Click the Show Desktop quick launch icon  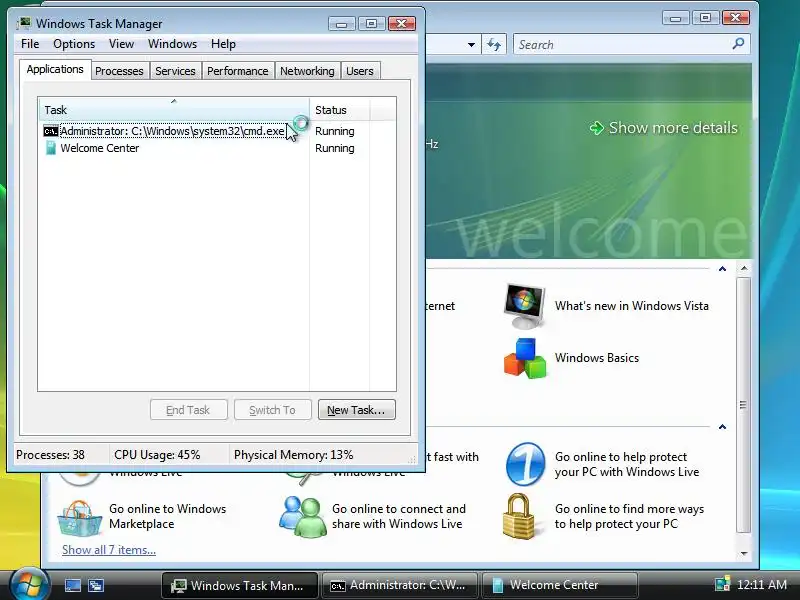72,585
